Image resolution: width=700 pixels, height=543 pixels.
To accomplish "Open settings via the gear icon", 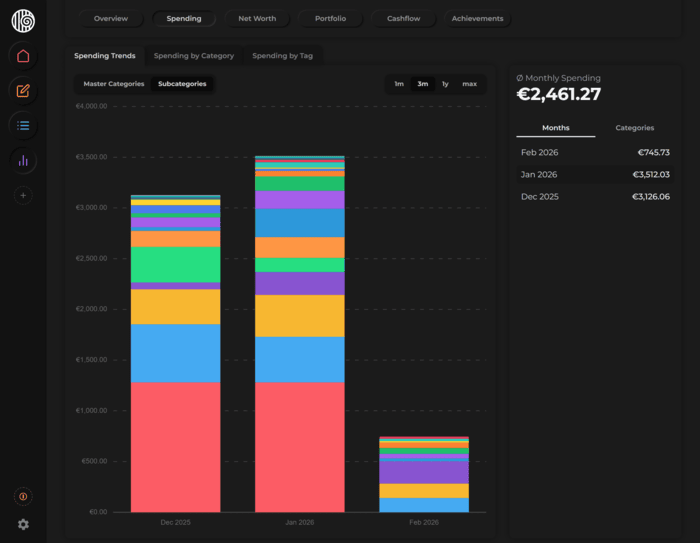I will 23,524.
